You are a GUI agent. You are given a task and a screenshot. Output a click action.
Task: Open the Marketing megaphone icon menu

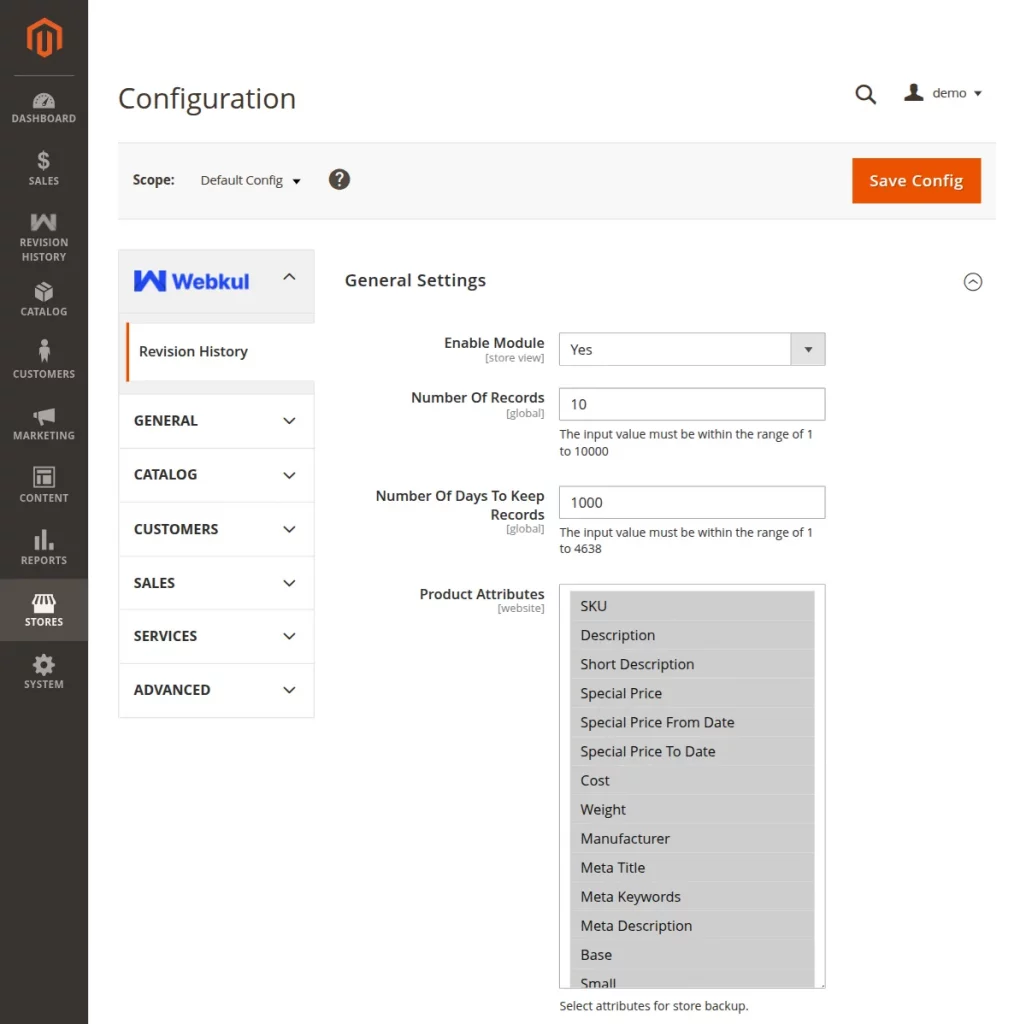44,423
